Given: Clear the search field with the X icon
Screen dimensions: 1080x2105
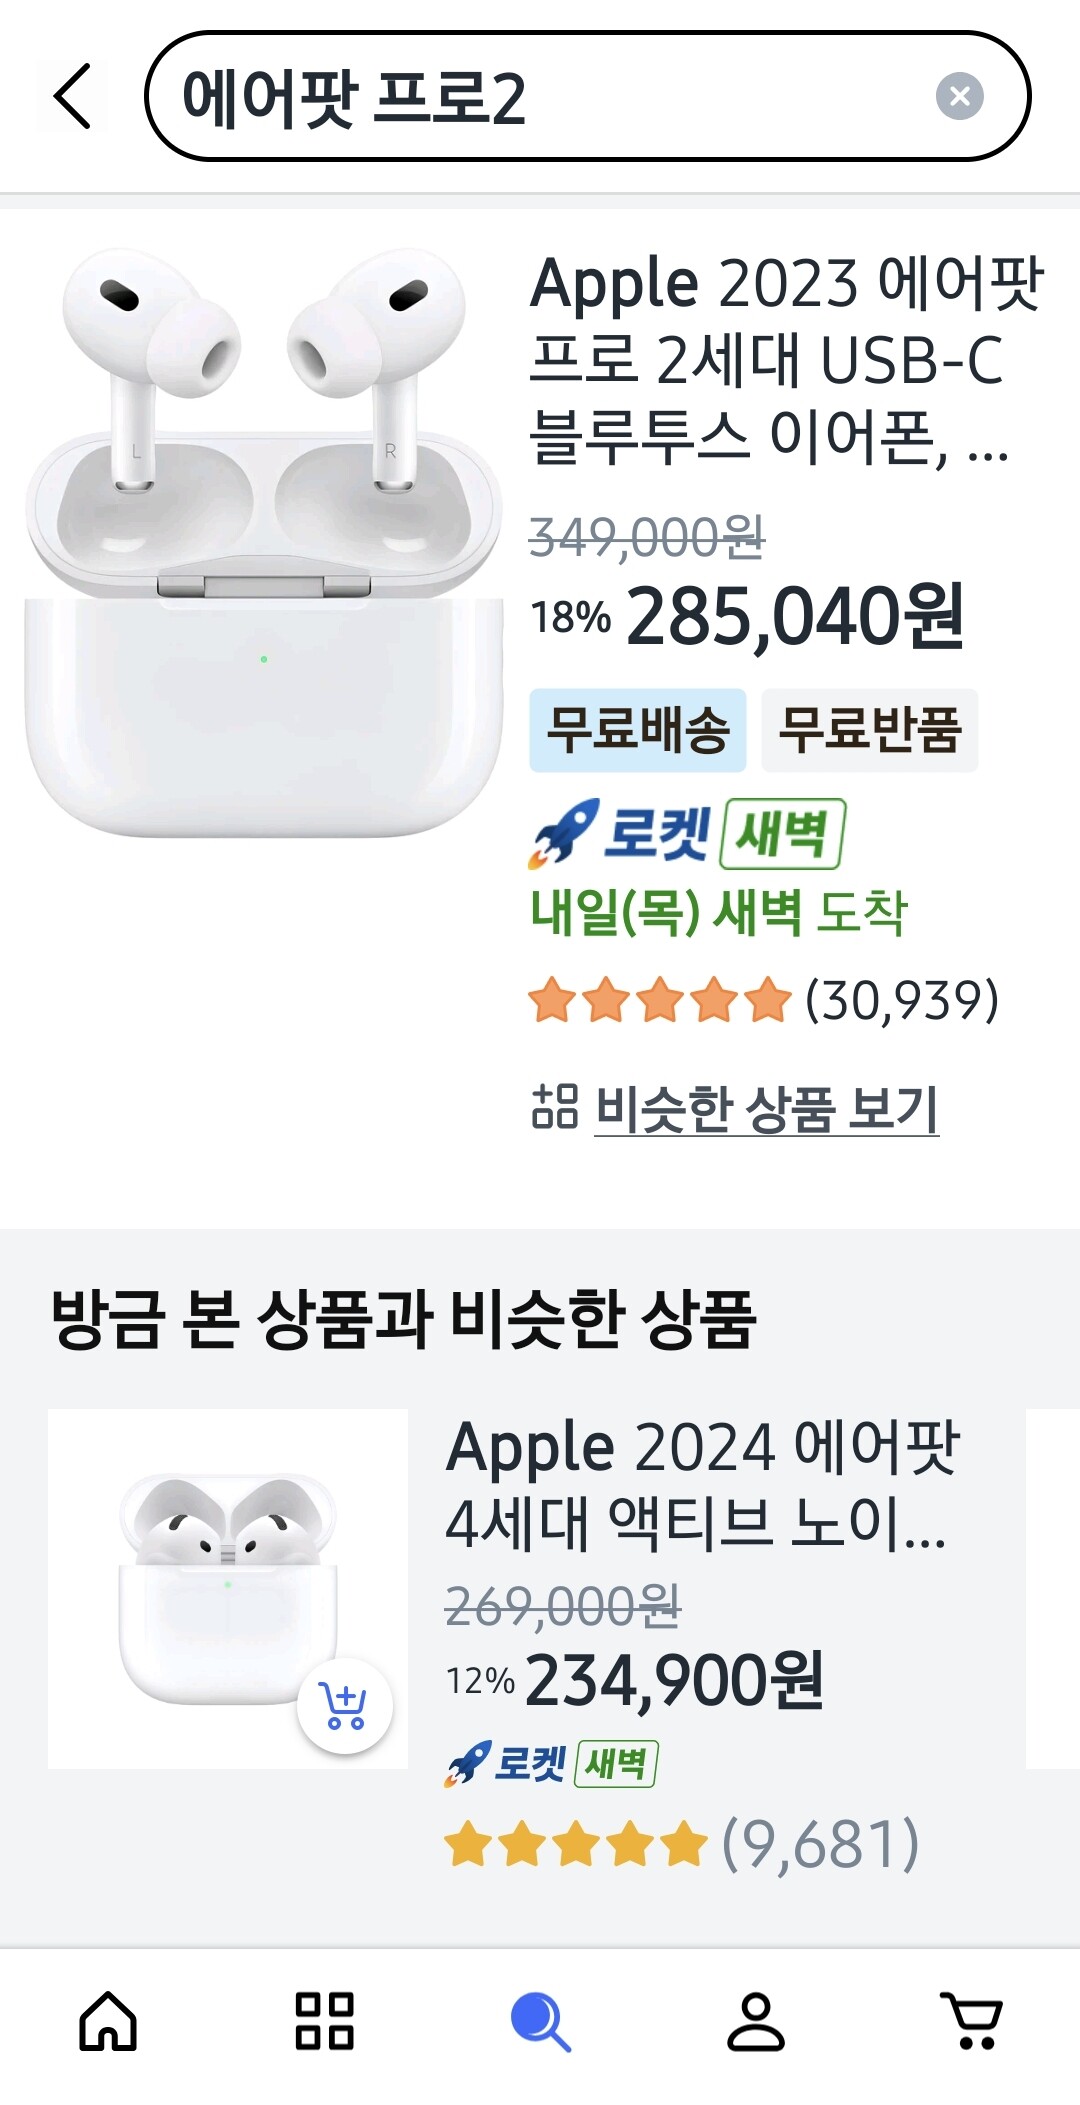Looking at the screenshot, I should point(959,96).
